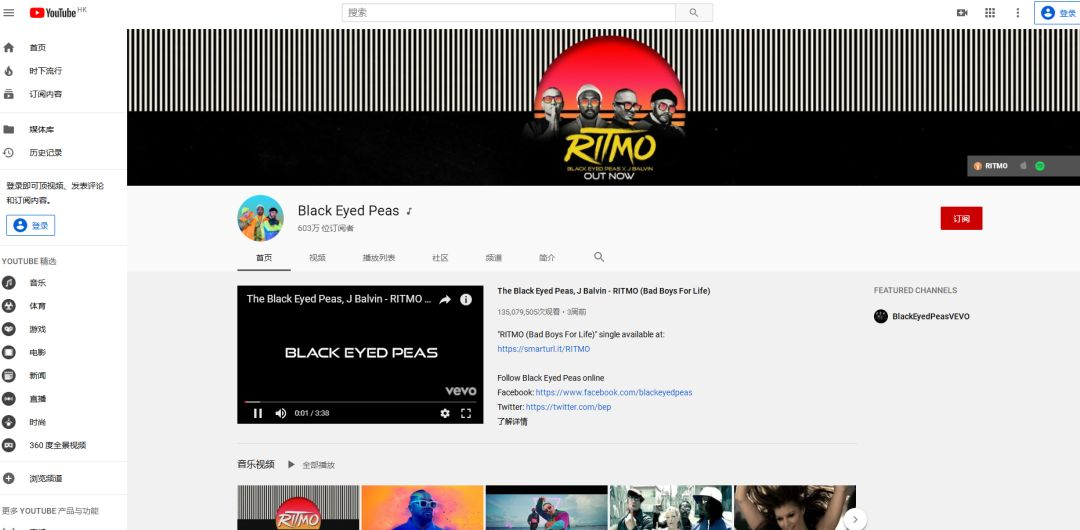Switch to the 简介 about tab
The width and height of the screenshot is (1080, 530).
(547, 258)
